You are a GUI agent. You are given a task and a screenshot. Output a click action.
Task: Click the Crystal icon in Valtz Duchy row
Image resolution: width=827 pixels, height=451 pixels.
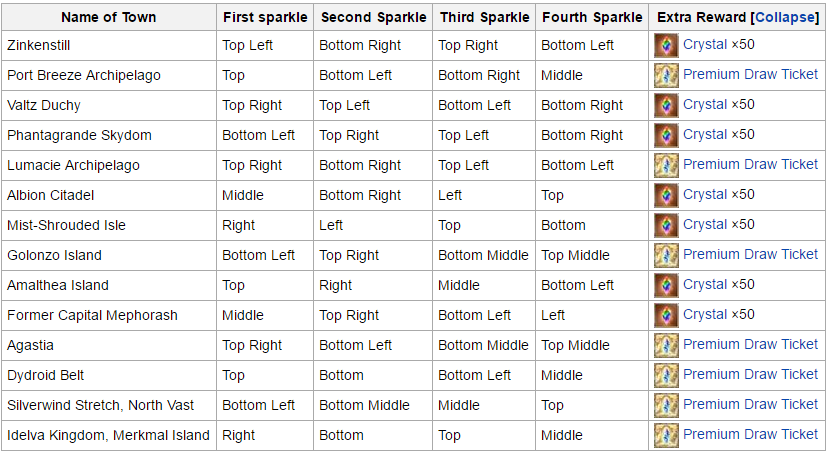pyautogui.click(x=666, y=105)
